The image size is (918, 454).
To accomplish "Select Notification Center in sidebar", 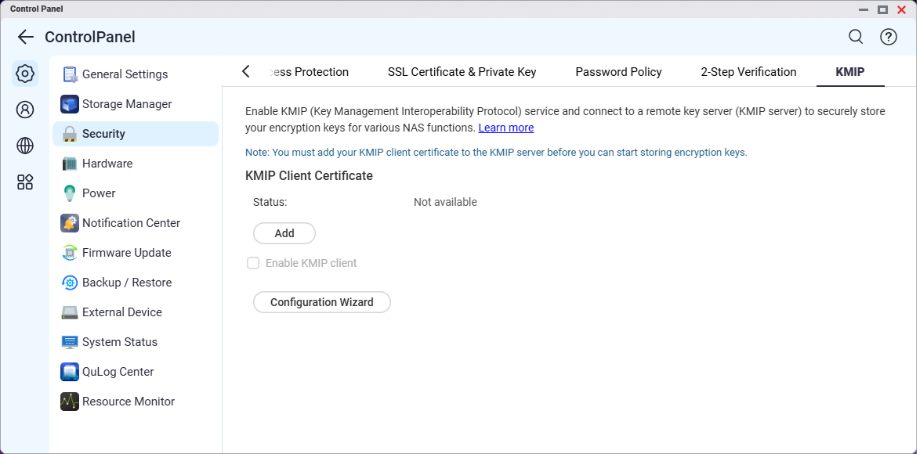I will (130, 223).
